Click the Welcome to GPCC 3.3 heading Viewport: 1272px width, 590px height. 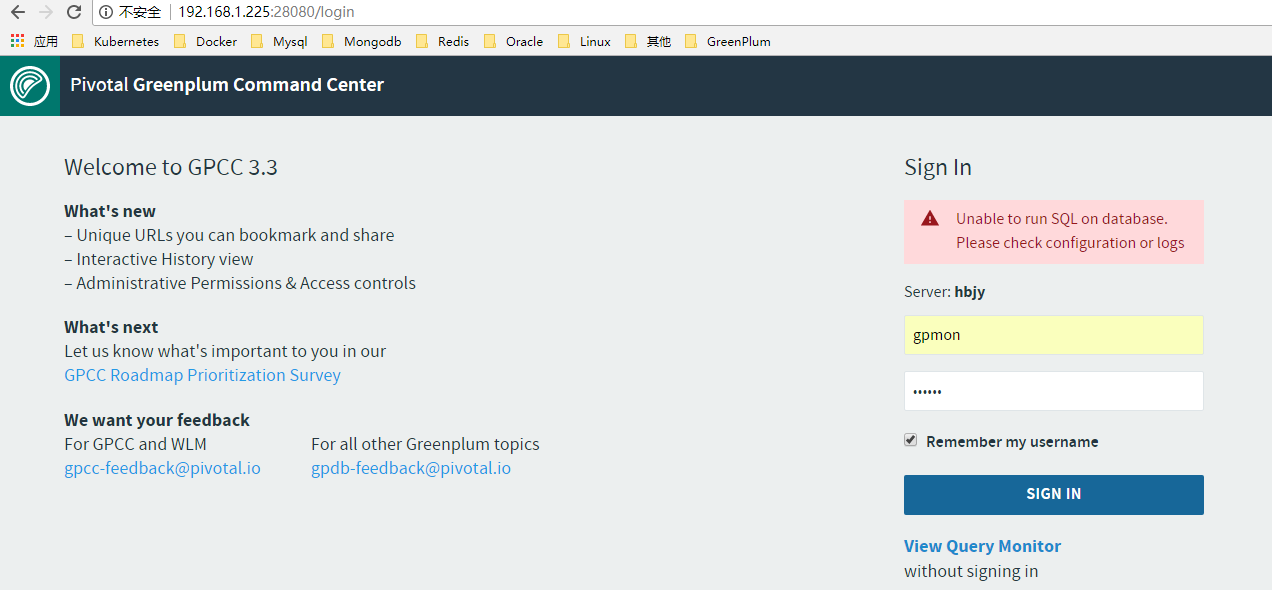tap(171, 167)
